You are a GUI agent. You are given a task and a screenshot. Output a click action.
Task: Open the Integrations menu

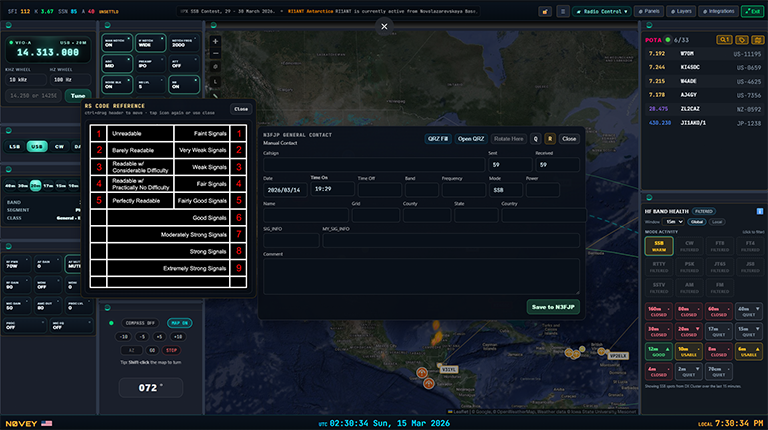[x=719, y=11]
